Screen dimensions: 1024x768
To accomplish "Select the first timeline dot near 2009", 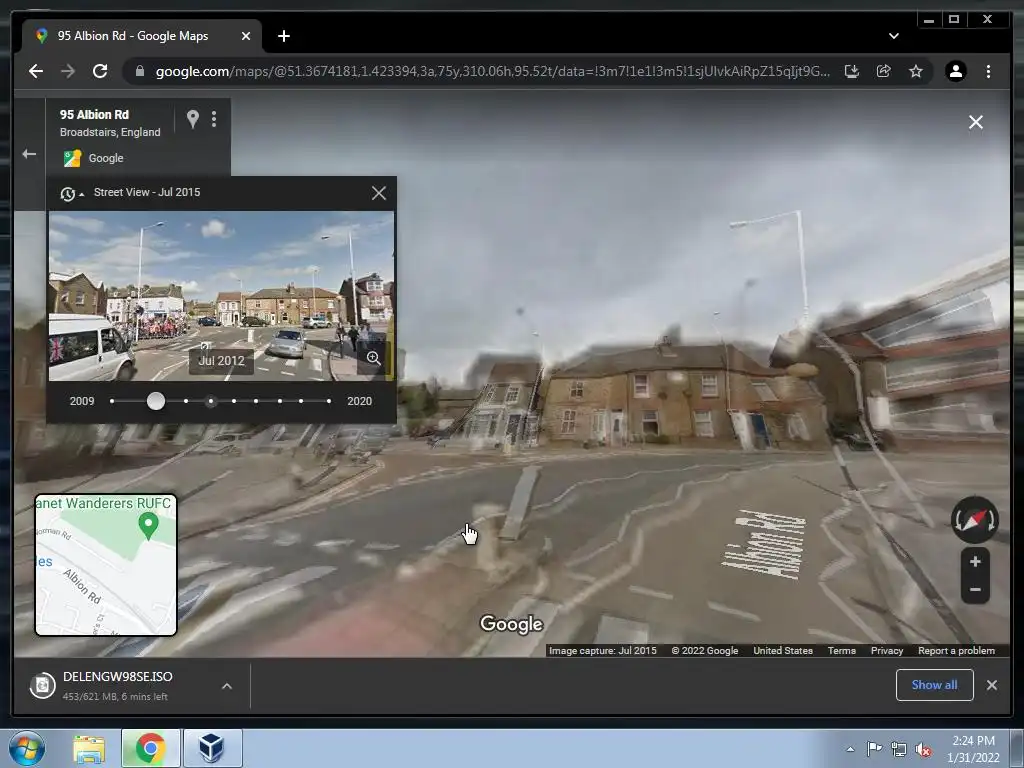I will 112,401.
